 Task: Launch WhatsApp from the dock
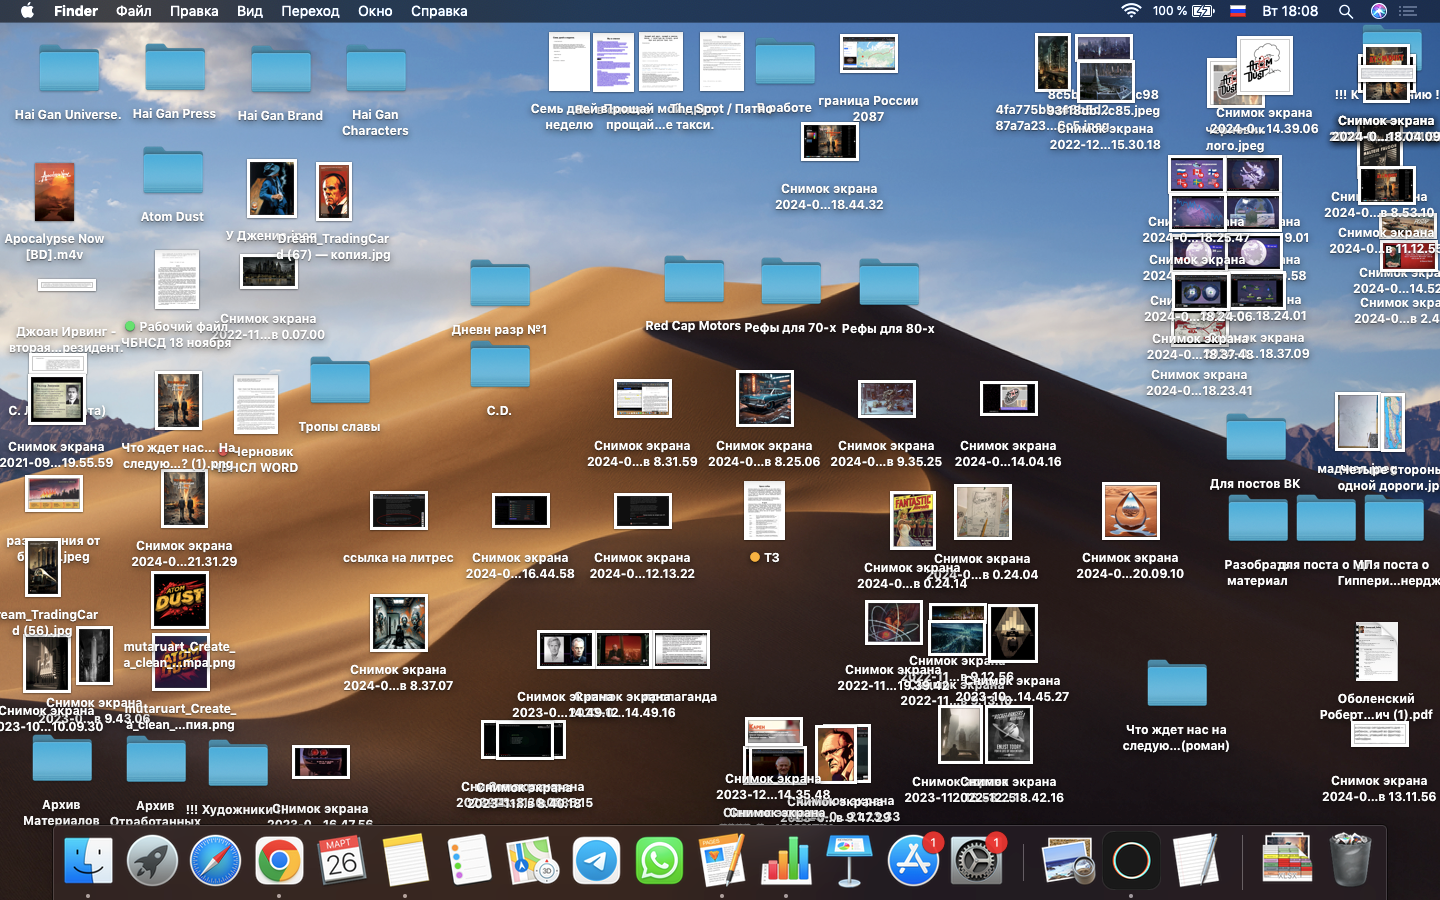point(659,860)
